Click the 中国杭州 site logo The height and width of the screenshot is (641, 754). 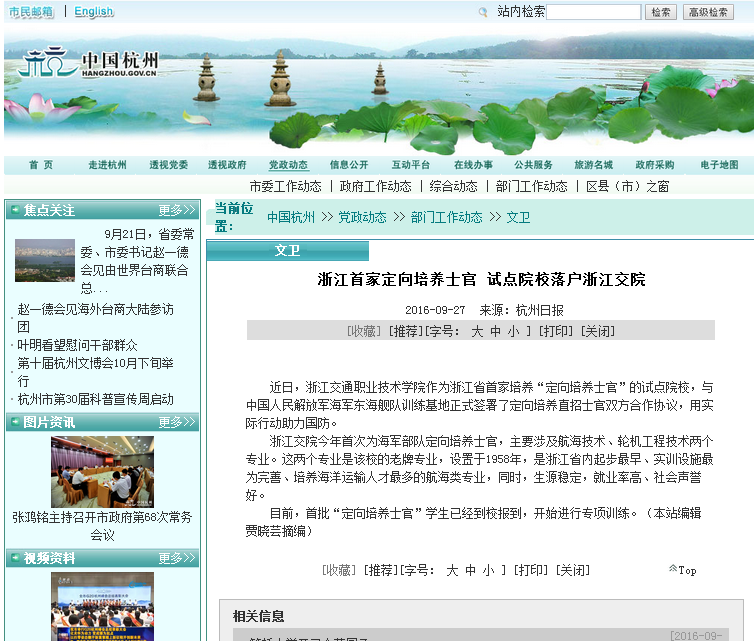pos(88,64)
